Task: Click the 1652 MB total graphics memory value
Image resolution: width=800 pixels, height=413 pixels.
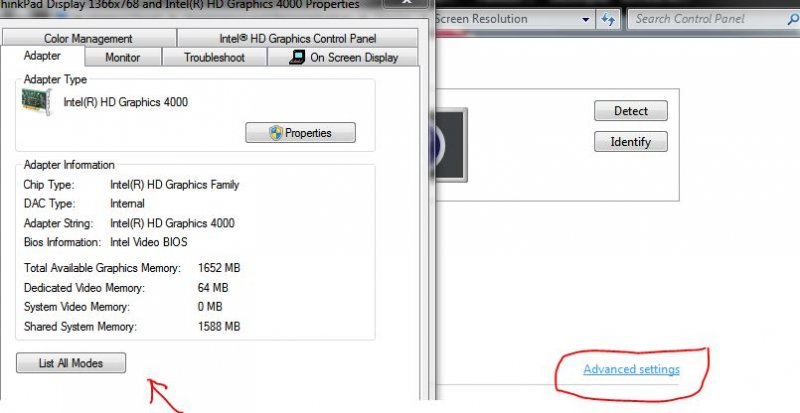Action: click(218, 268)
